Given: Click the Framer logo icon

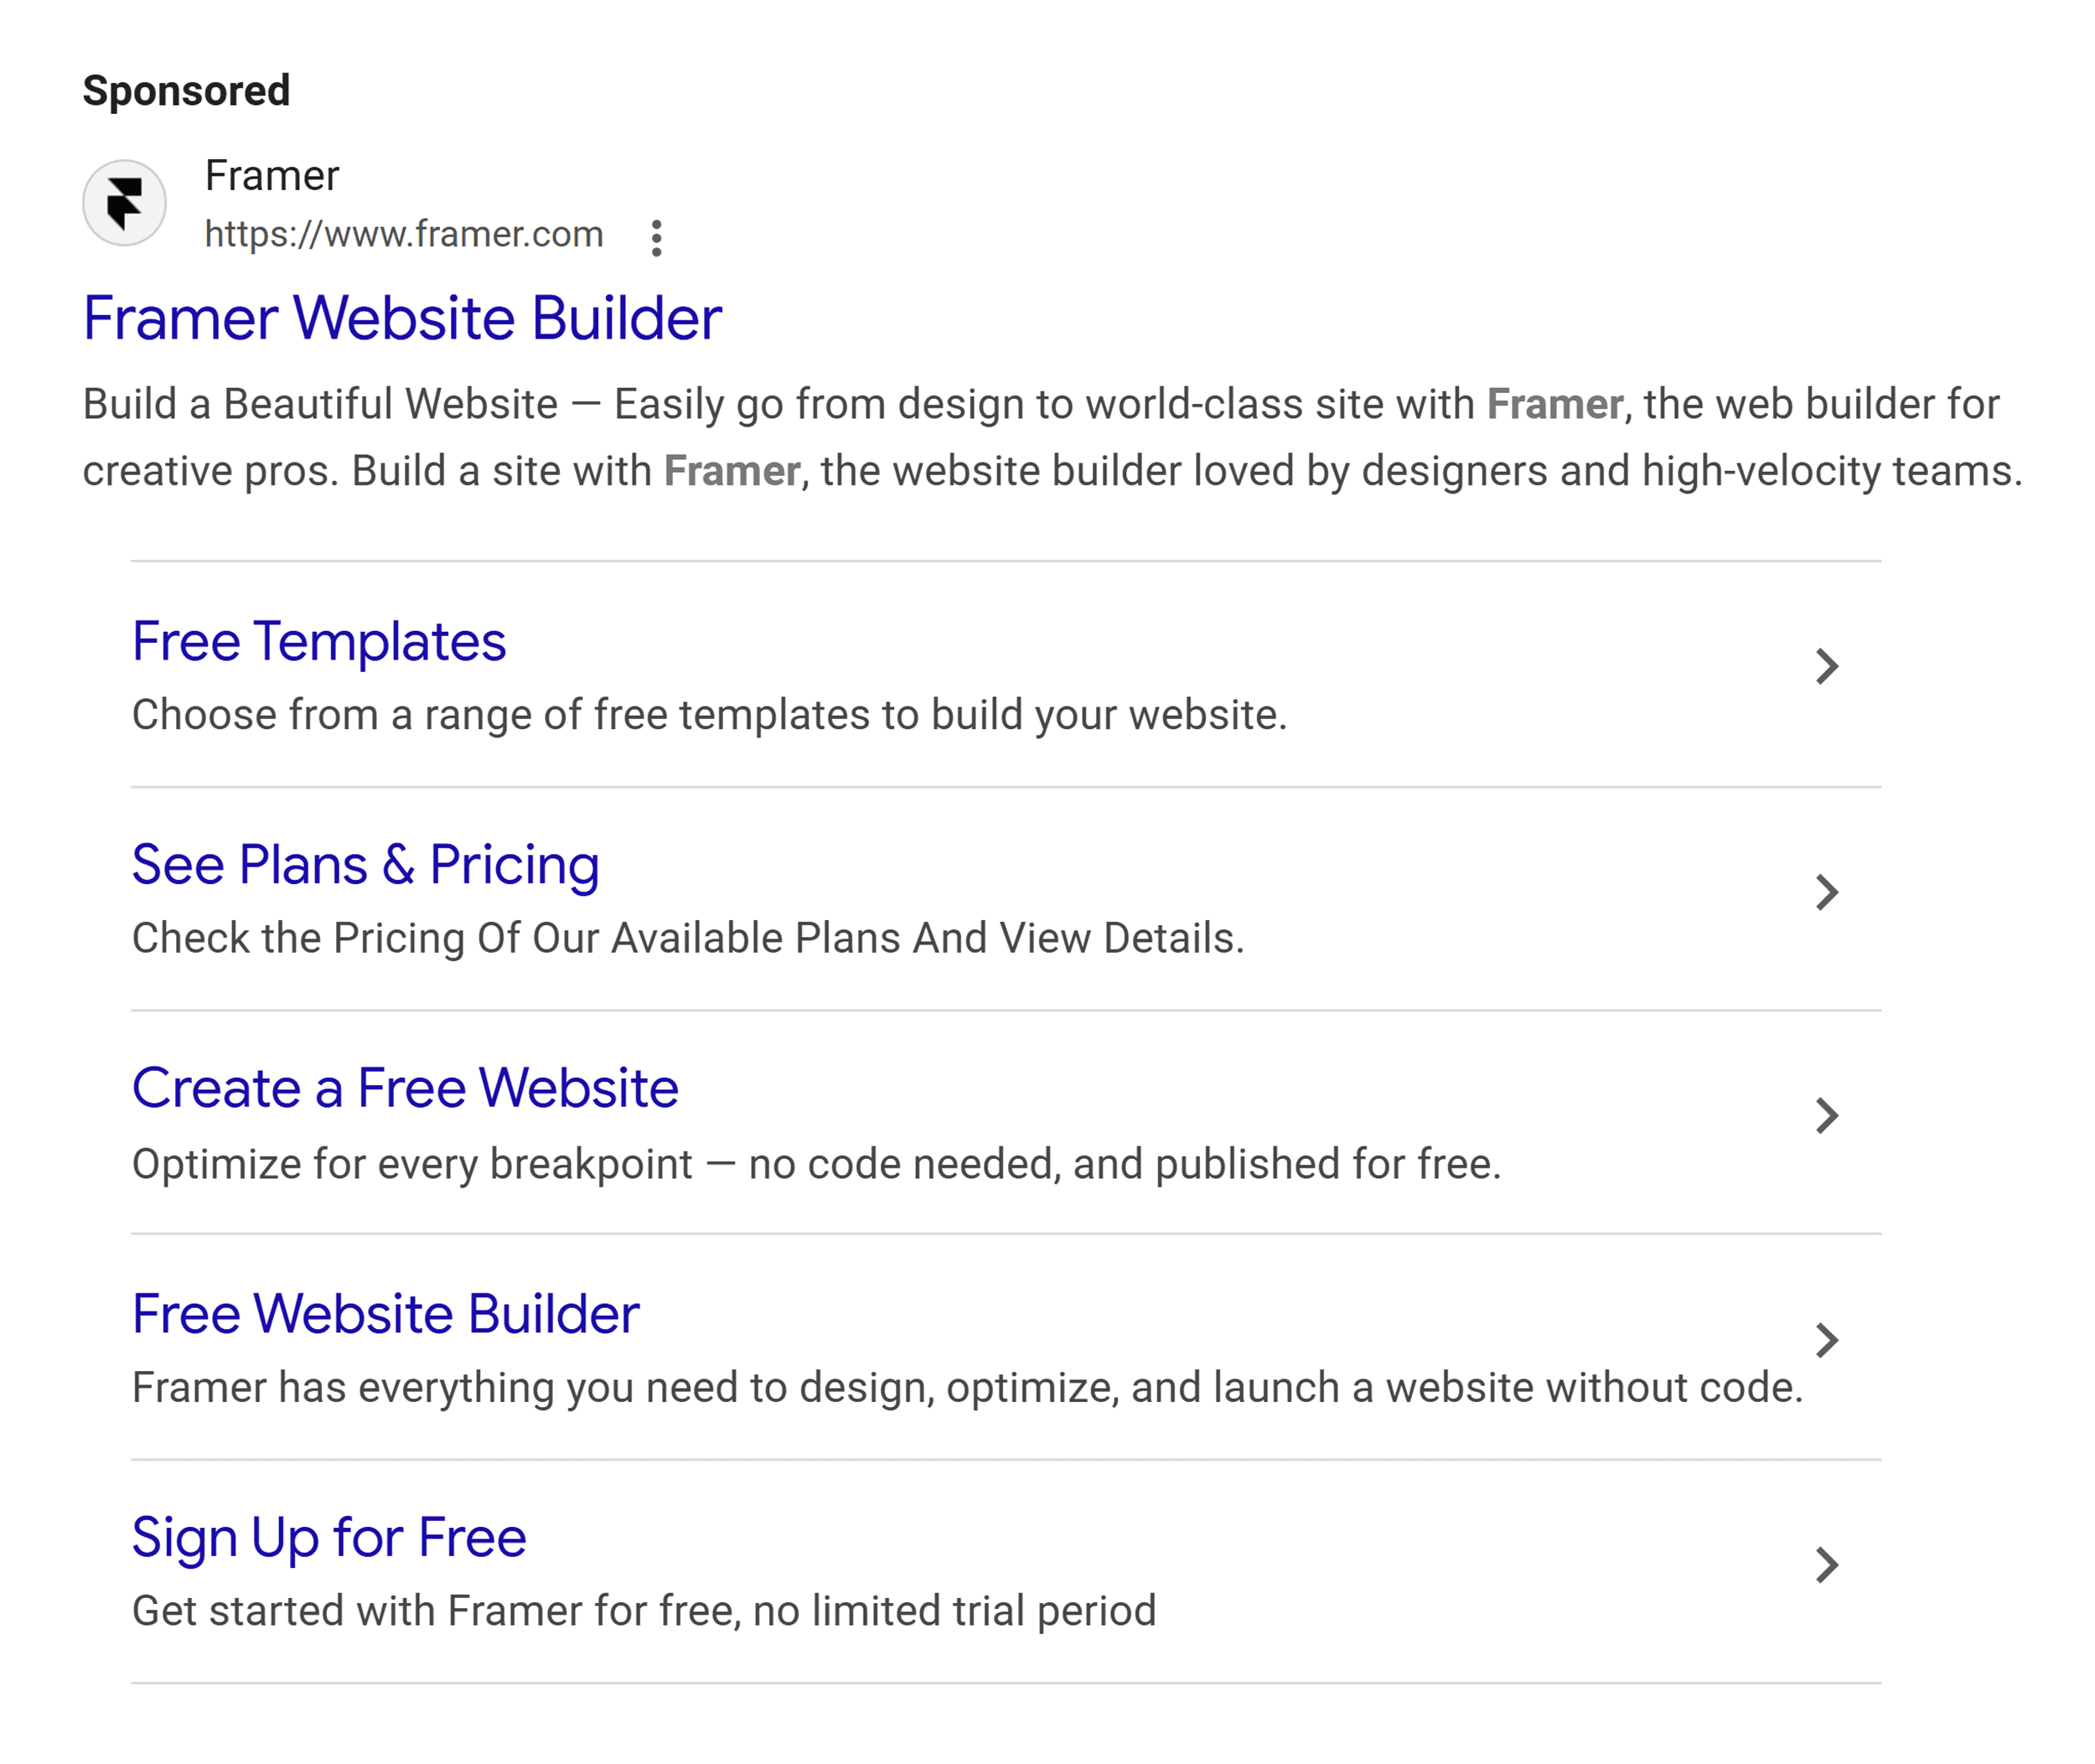Looking at the screenshot, I should point(124,203).
